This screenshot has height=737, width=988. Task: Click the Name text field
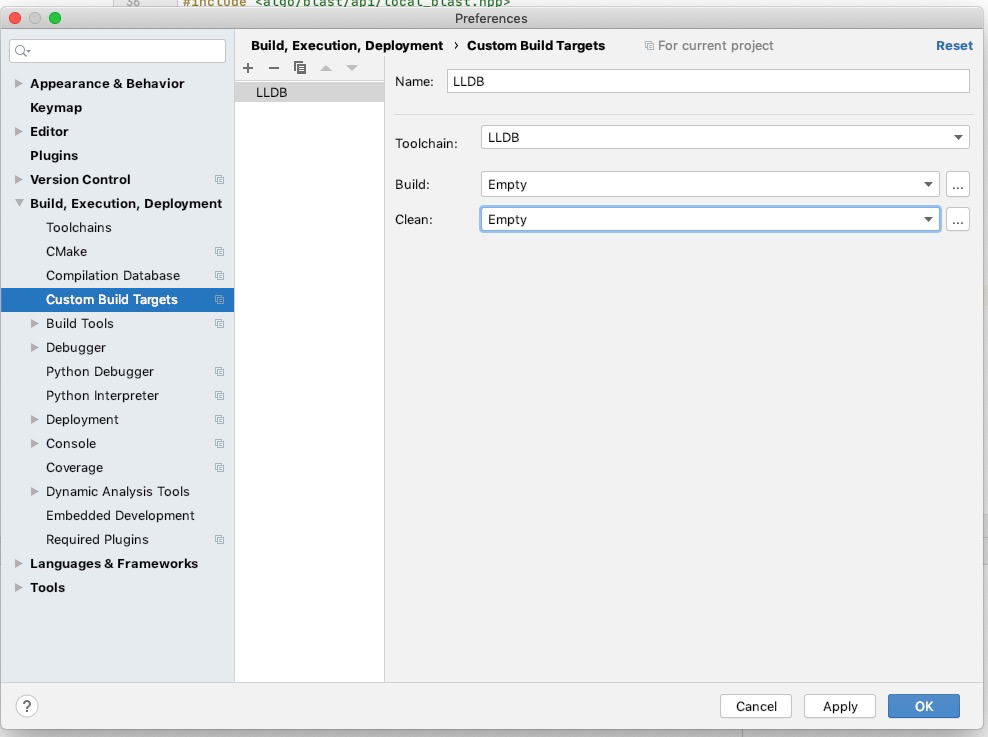(708, 81)
